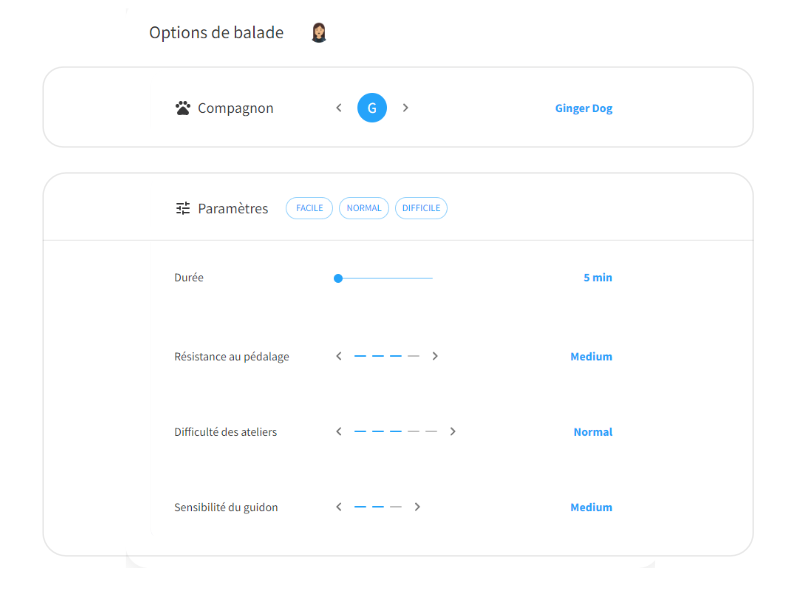Click the Normal value for Difficulté des ateliers

click(x=593, y=432)
